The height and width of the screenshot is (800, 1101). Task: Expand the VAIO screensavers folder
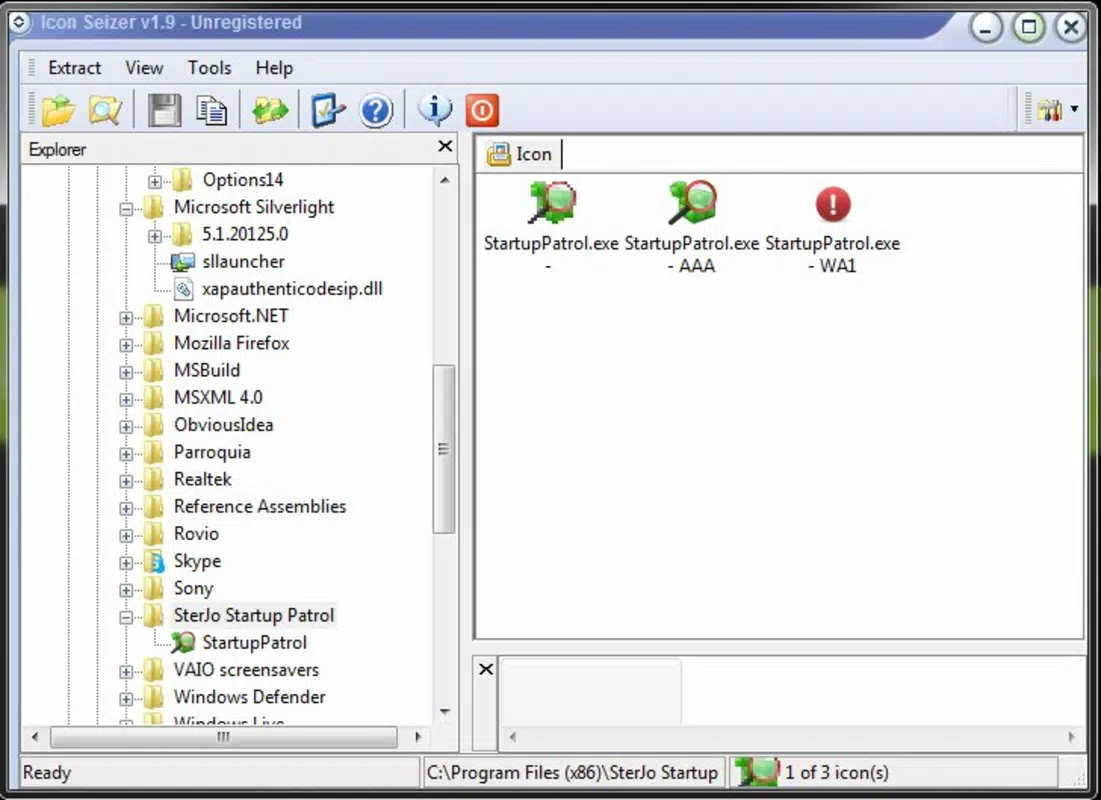pos(126,672)
